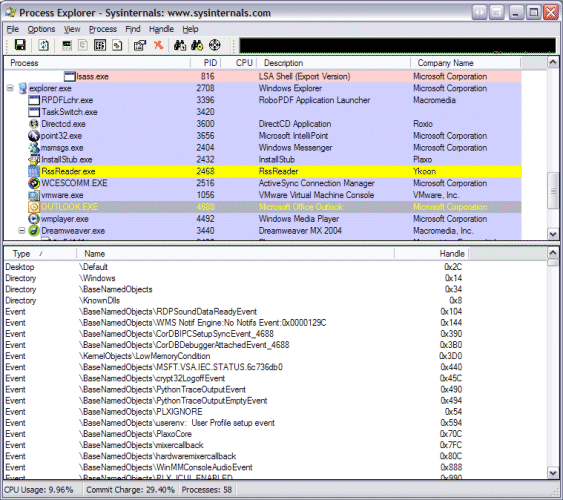The image size is (563, 500).
Task: Click the Dreamweaver.exe process icon
Action: pos(34,230)
